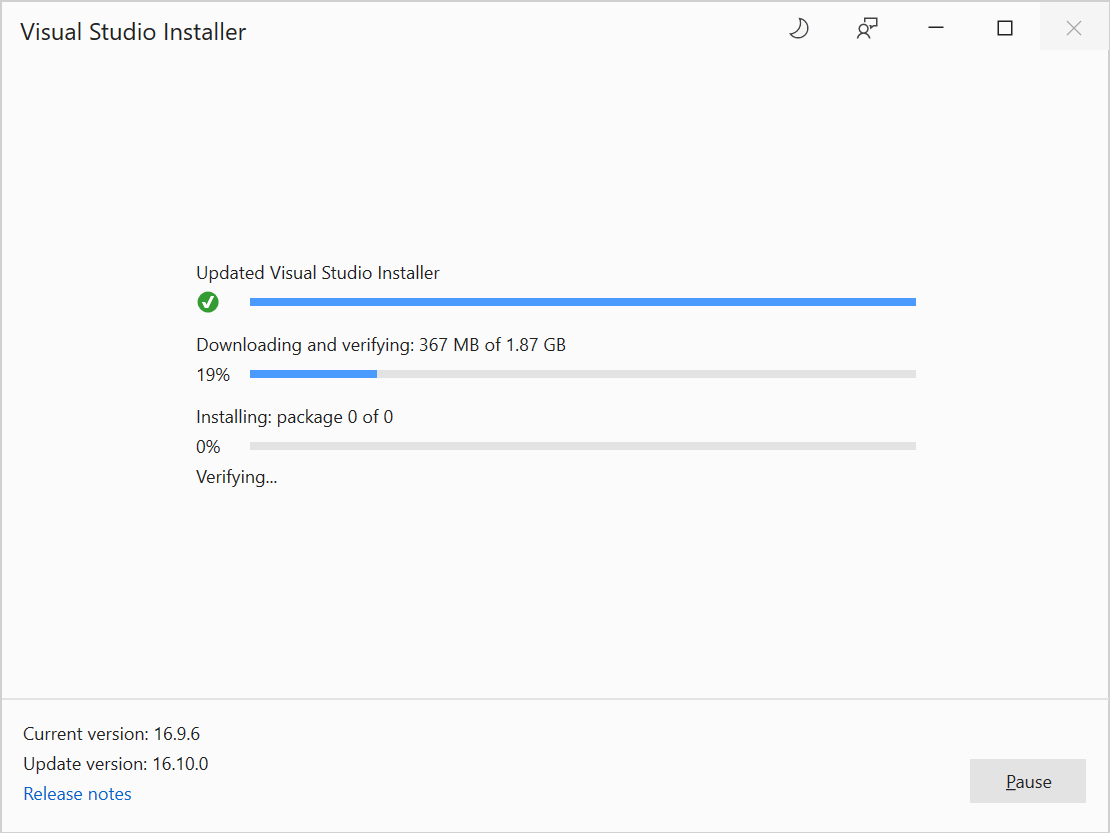
Task: Click the 'Verifying...' status text
Action: pyautogui.click(x=236, y=478)
